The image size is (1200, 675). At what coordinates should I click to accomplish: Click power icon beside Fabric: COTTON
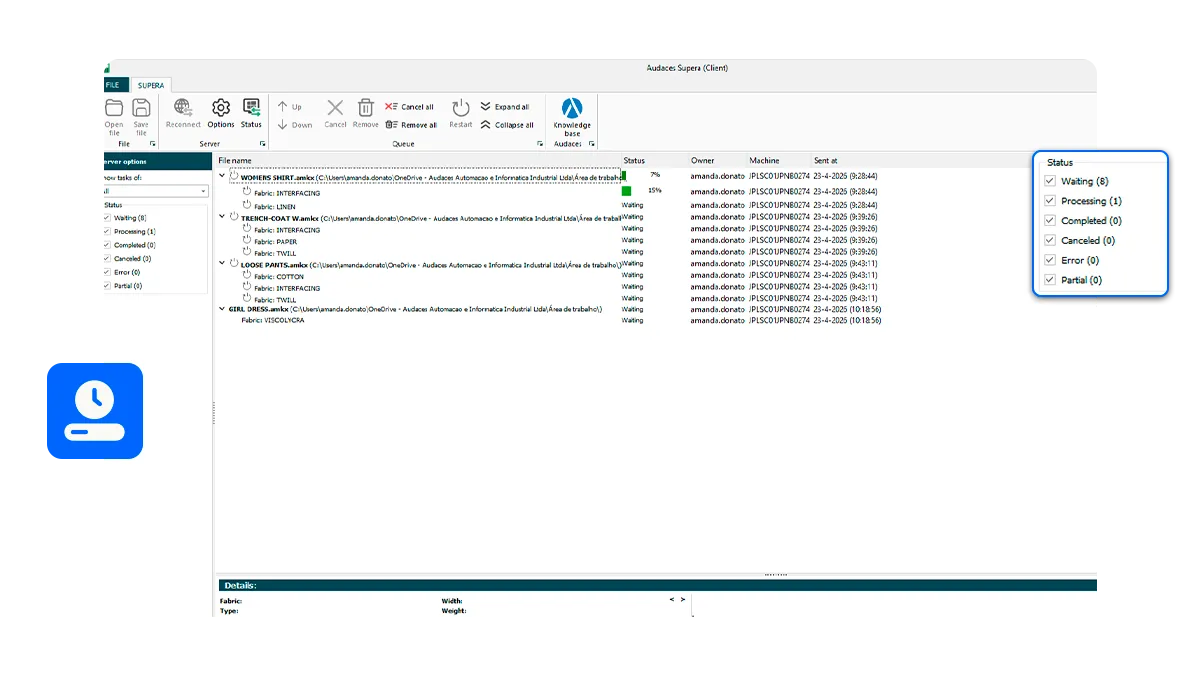pos(247,275)
